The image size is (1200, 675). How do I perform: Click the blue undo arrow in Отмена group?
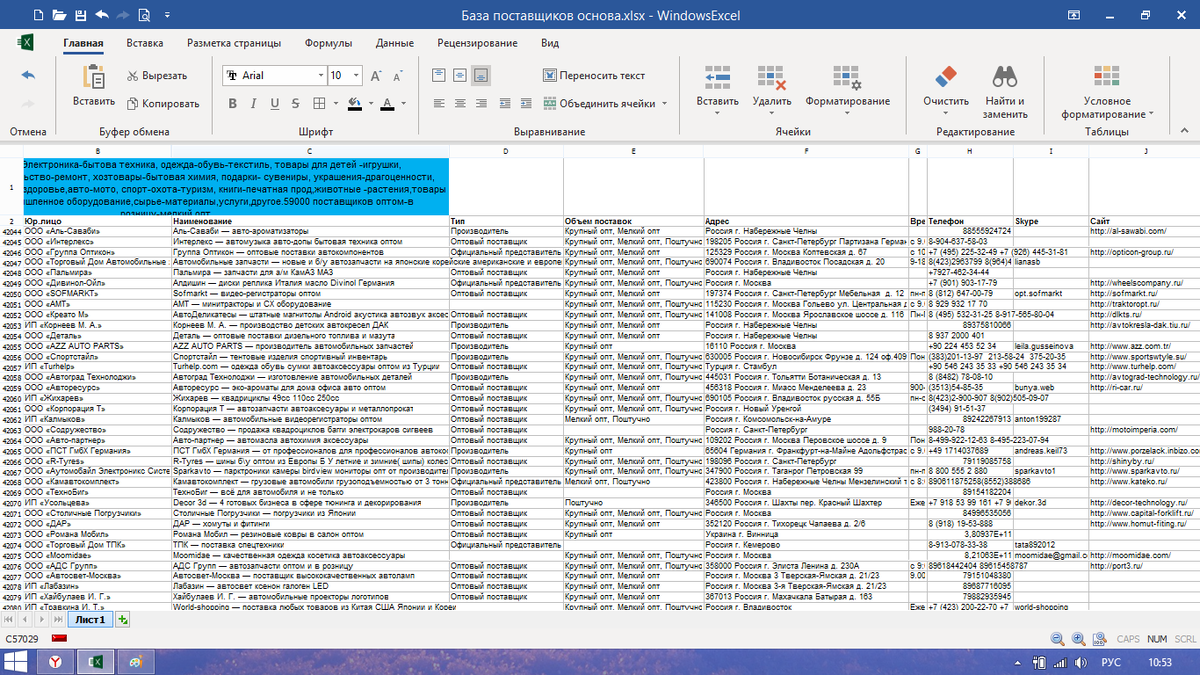pyautogui.click(x=28, y=76)
